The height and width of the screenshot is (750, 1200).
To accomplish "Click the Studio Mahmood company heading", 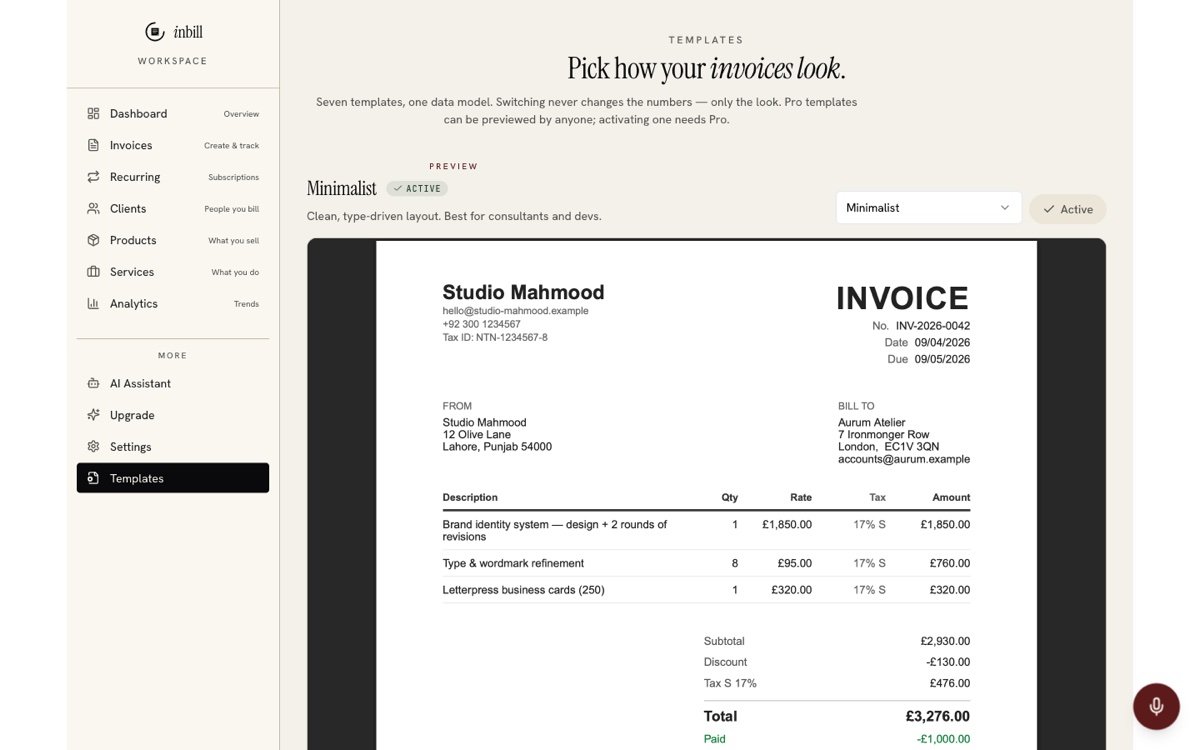I will point(523,292).
